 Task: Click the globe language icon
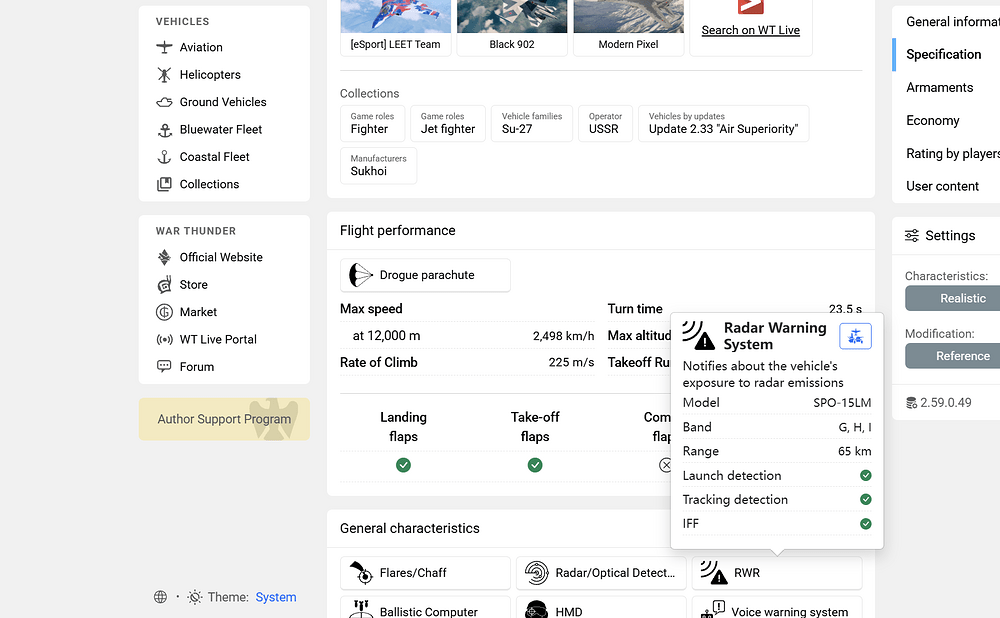(x=160, y=597)
